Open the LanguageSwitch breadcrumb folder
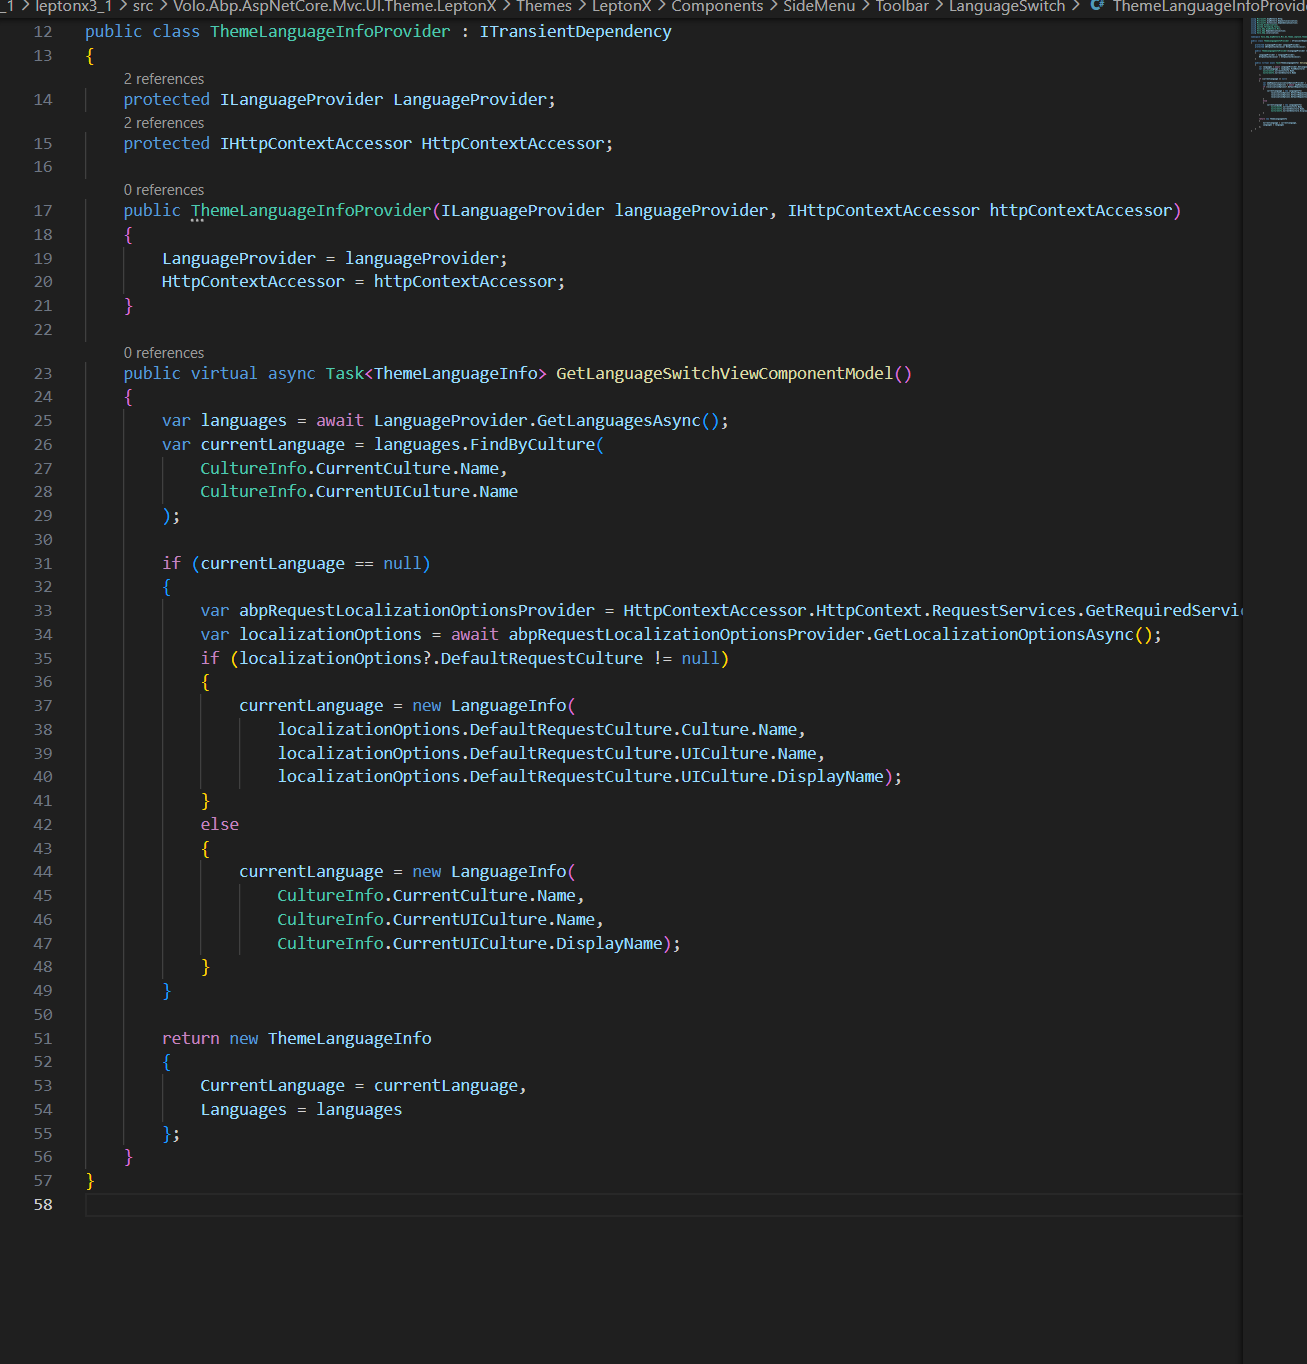This screenshot has height=1364, width=1307. tap(1006, 7)
